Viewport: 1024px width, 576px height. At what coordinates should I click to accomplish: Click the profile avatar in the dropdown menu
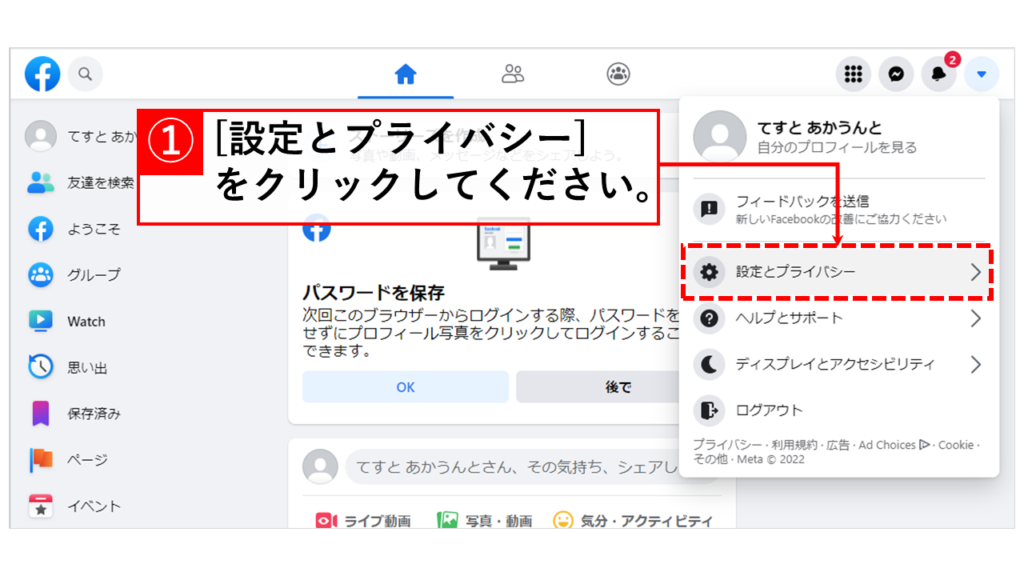pyautogui.click(x=720, y=136)
